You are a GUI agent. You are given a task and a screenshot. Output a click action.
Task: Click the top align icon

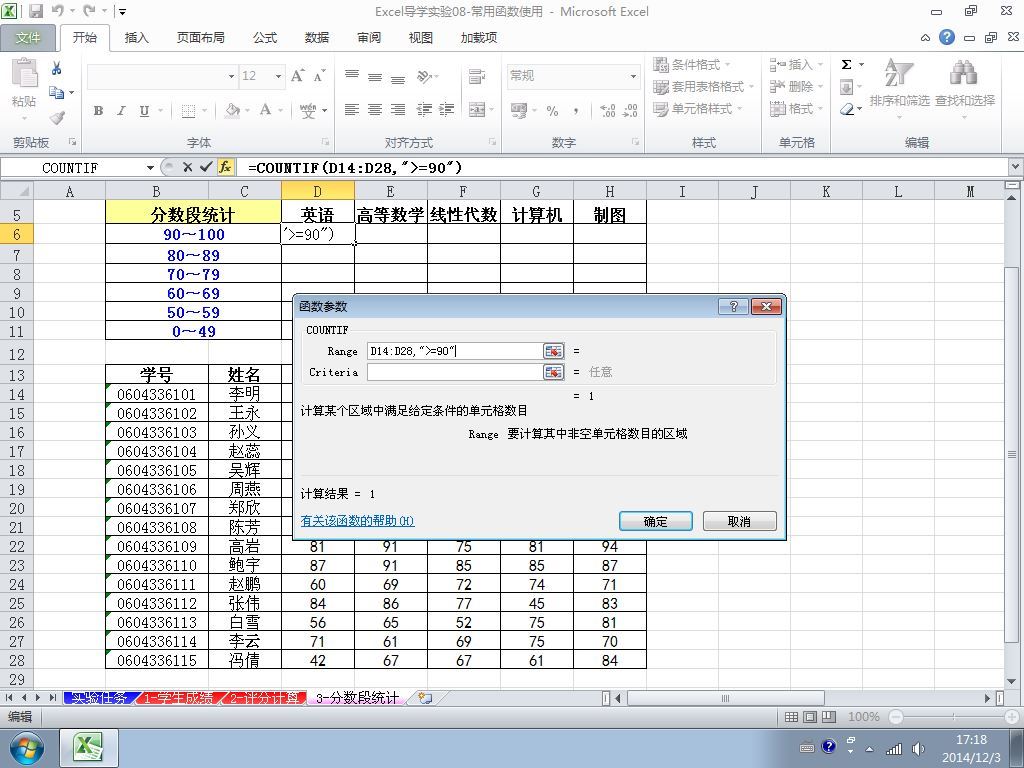[x=352, y=75]
